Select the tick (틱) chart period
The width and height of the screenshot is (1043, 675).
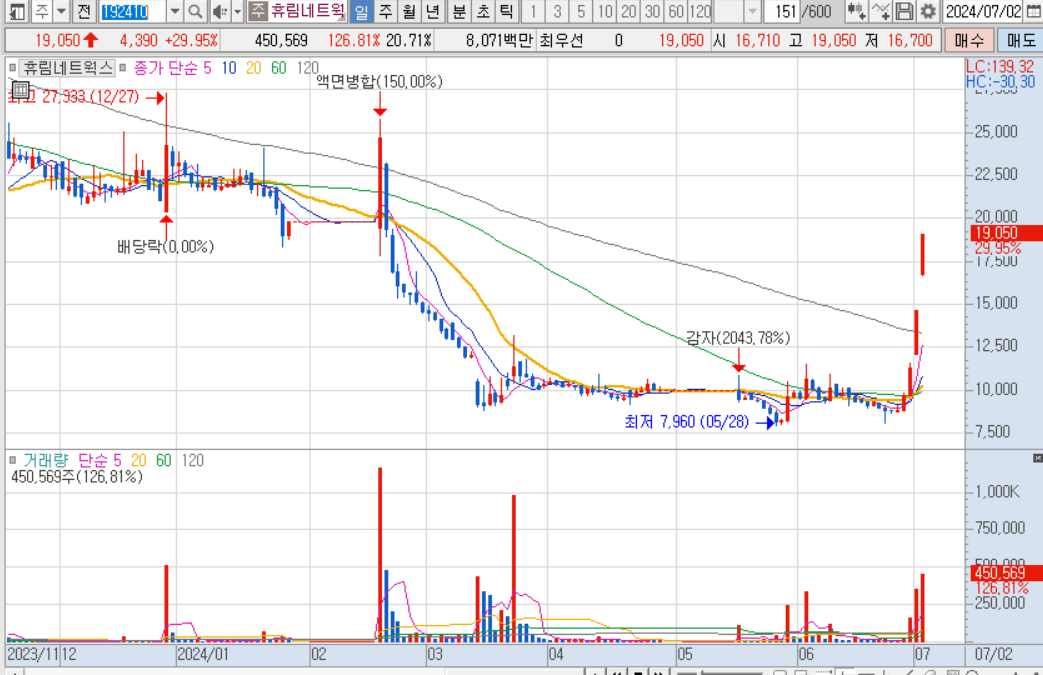(507, 11)
